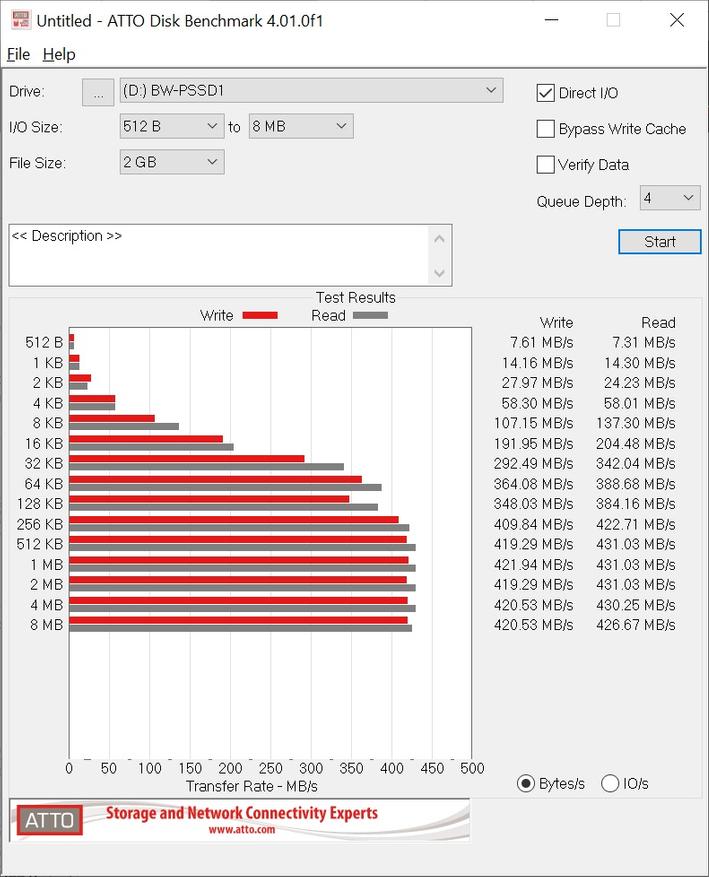This screenshot has width=709, height=877.
Task: Enable Bypass Write Cache
Action: click(x=546, y=129)
